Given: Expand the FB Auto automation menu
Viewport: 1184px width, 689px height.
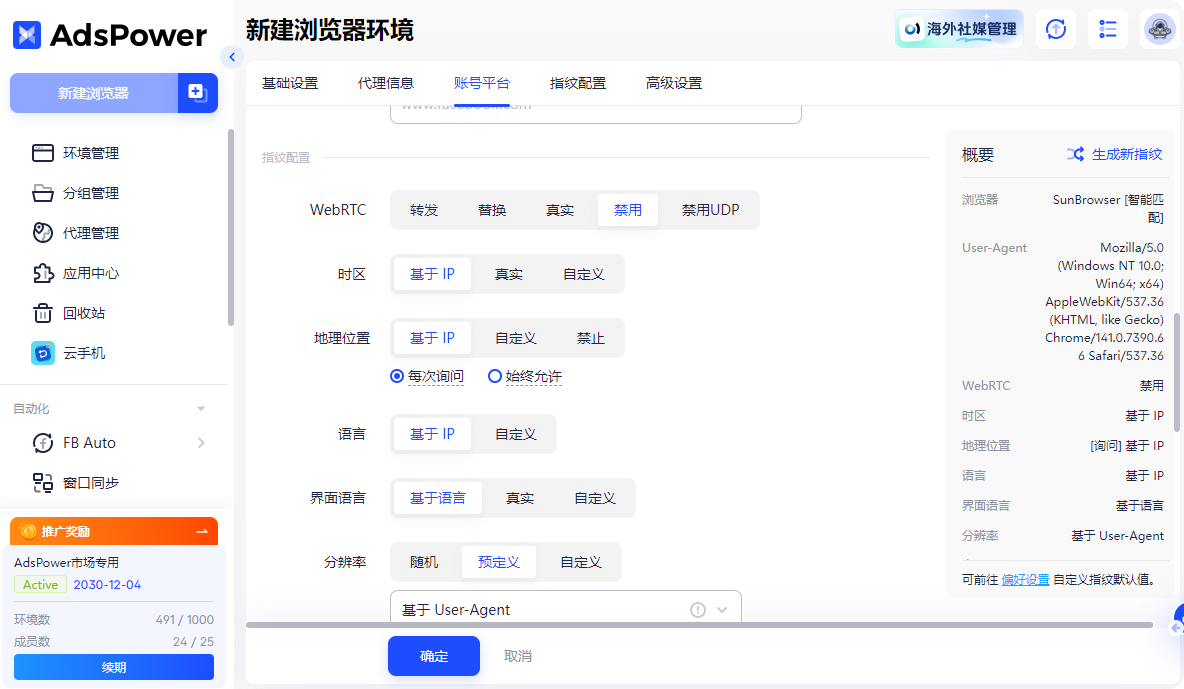Looking at the screenshot, I should (85, 442).
